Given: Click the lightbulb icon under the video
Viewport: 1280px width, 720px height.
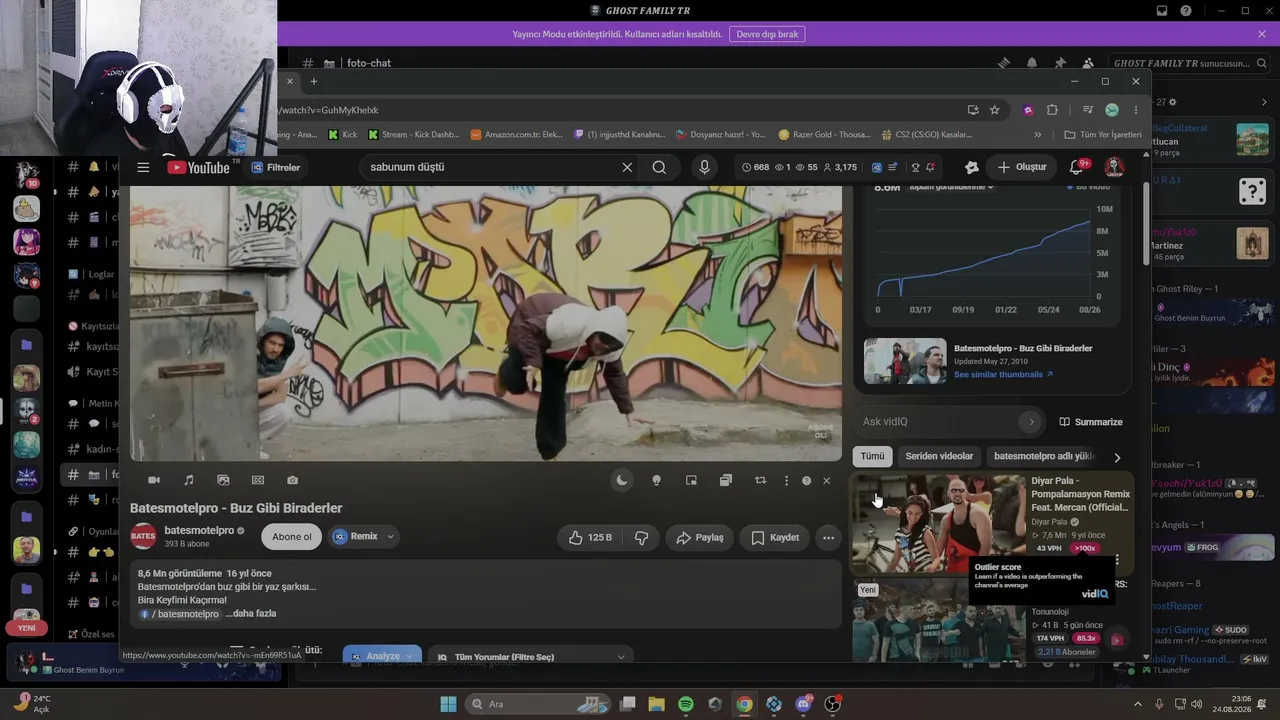Looking at the screenshot, I should pyautogui.click(x=656, y=480).
